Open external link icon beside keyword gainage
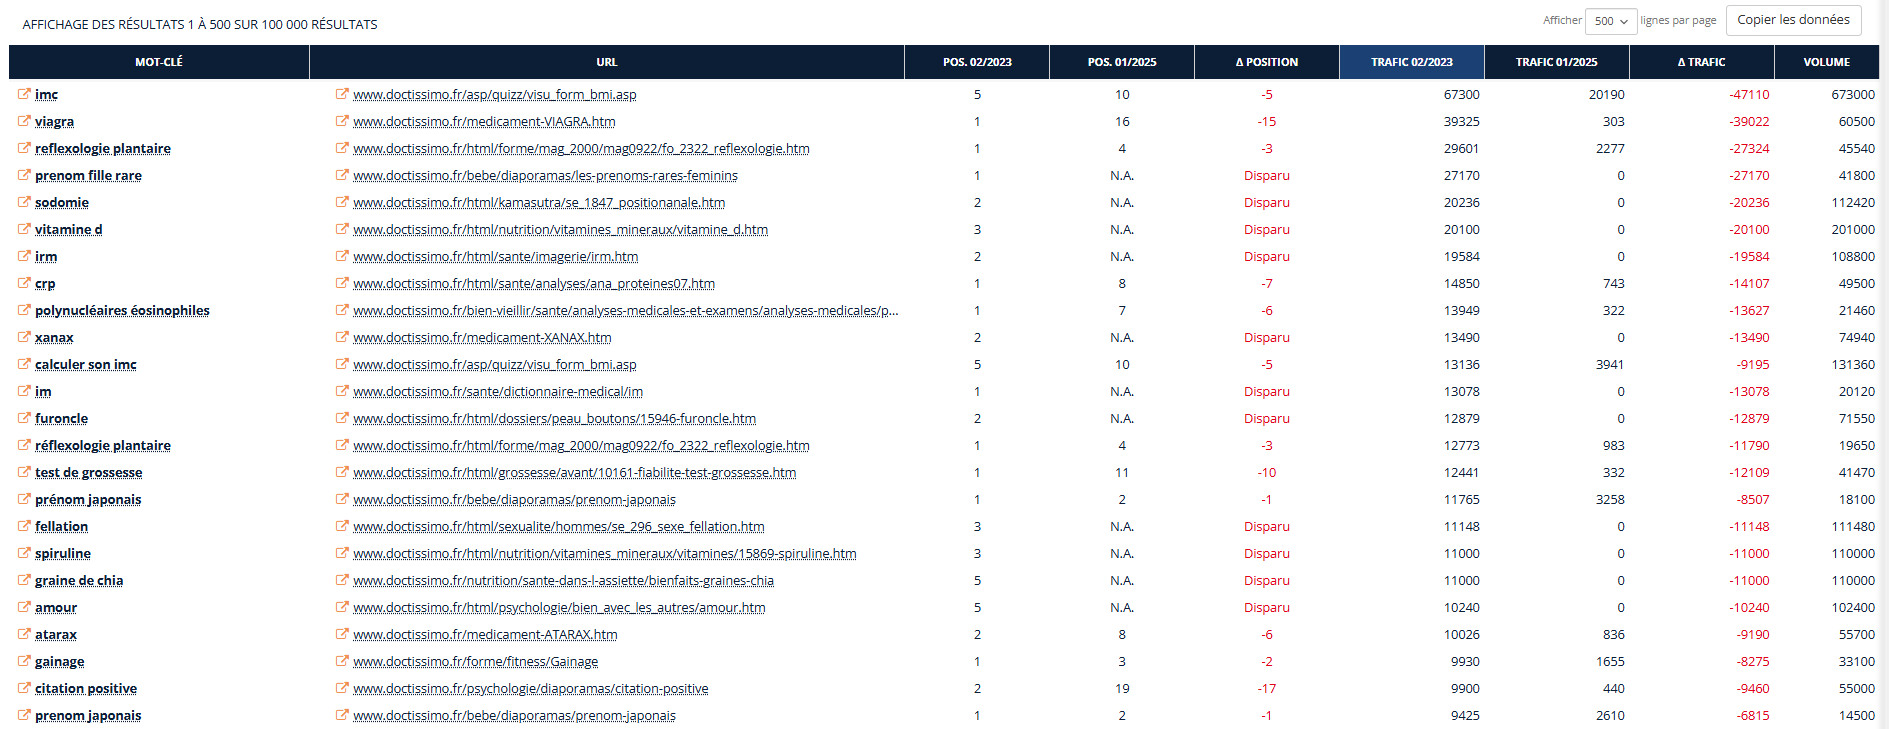Viewport: 1889px width, 729px height. pos(24,661)
